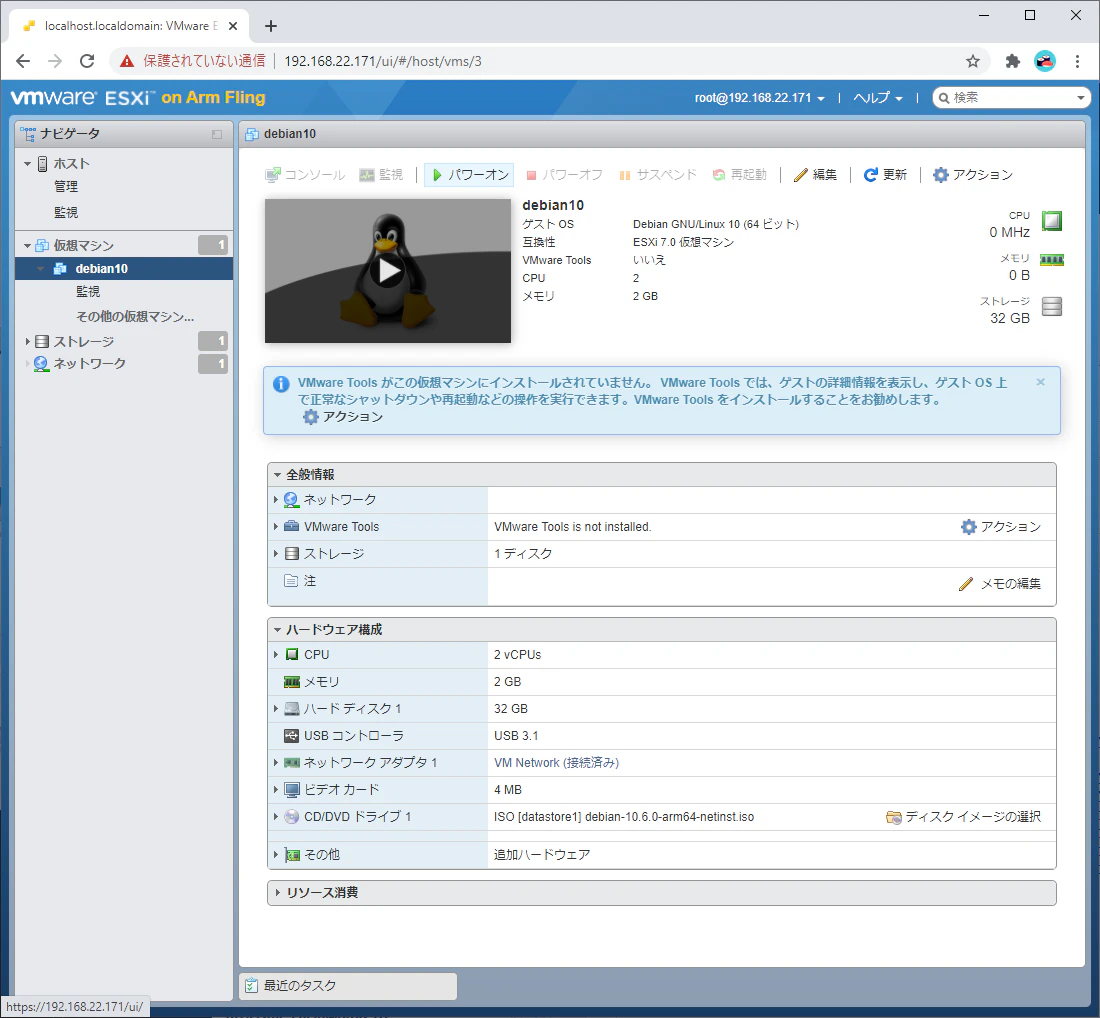
Task: Click the CPU chip icon in summary
Action: pyautogui.click(x=1052, y=221)
